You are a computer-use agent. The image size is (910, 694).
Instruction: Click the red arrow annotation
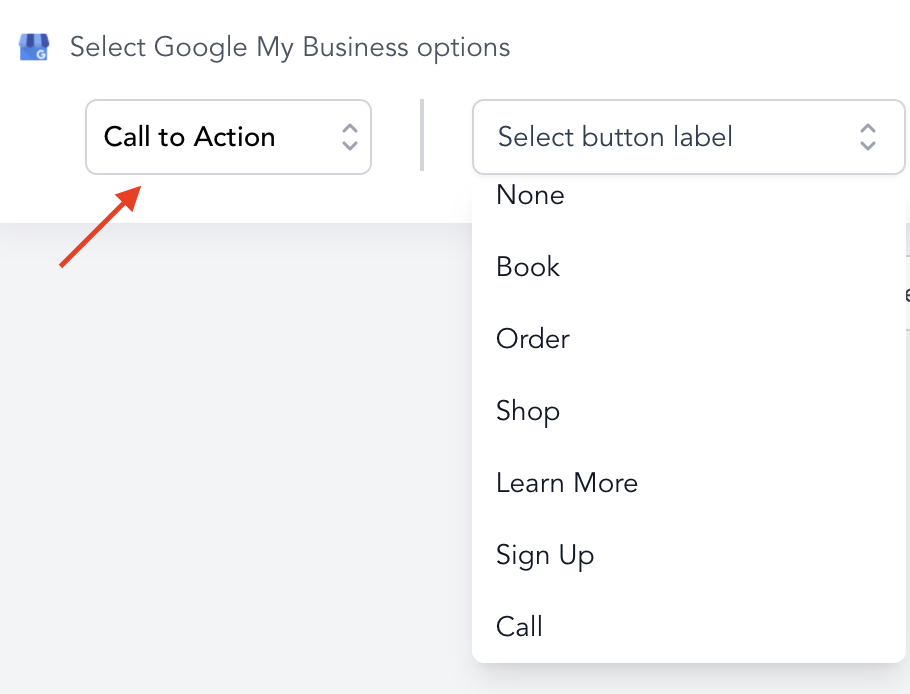(x=100, y=226)
